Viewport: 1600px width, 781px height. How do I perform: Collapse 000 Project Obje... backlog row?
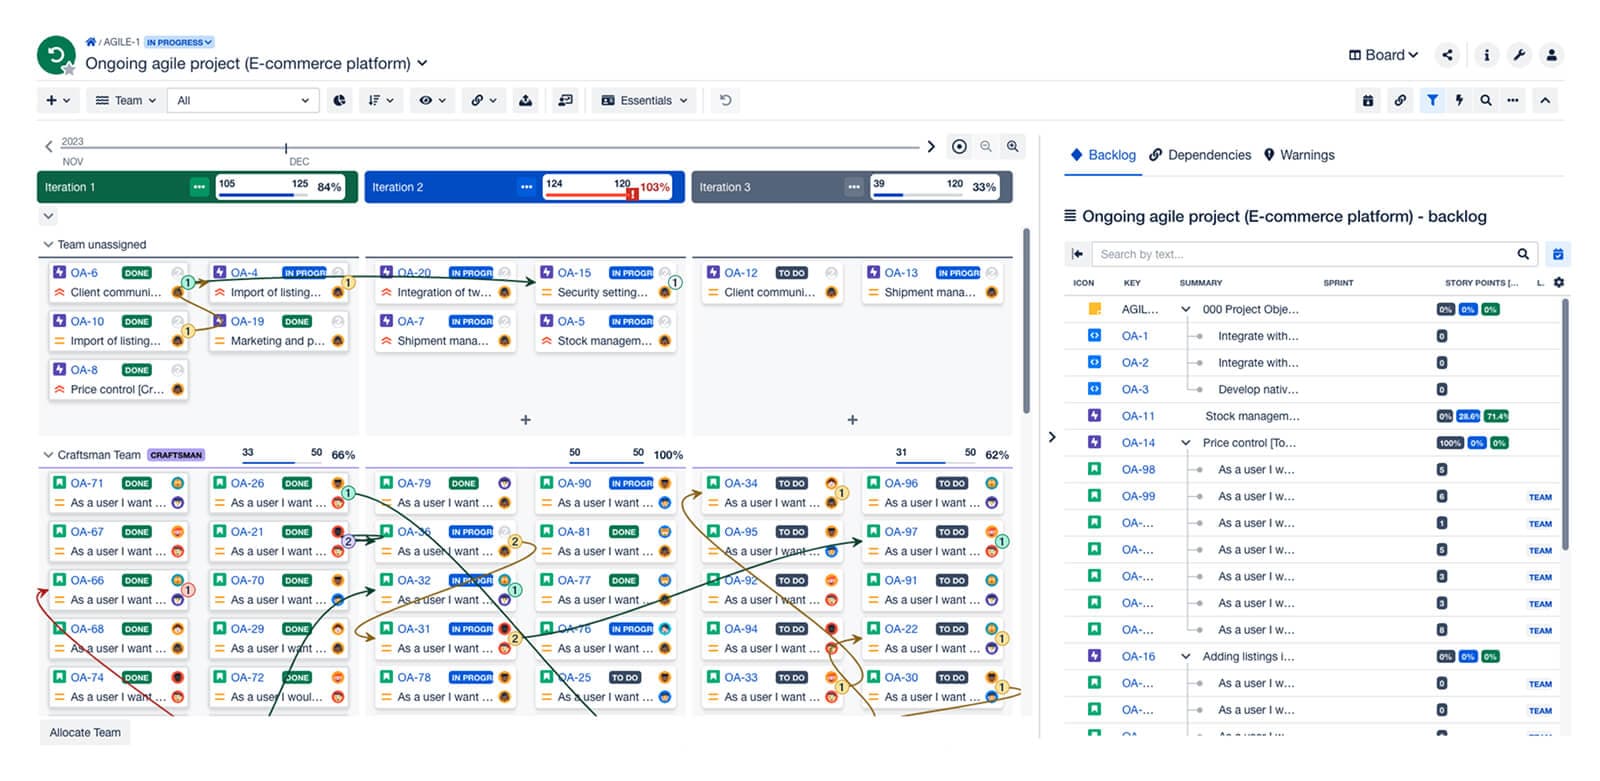coord(1186,309)
